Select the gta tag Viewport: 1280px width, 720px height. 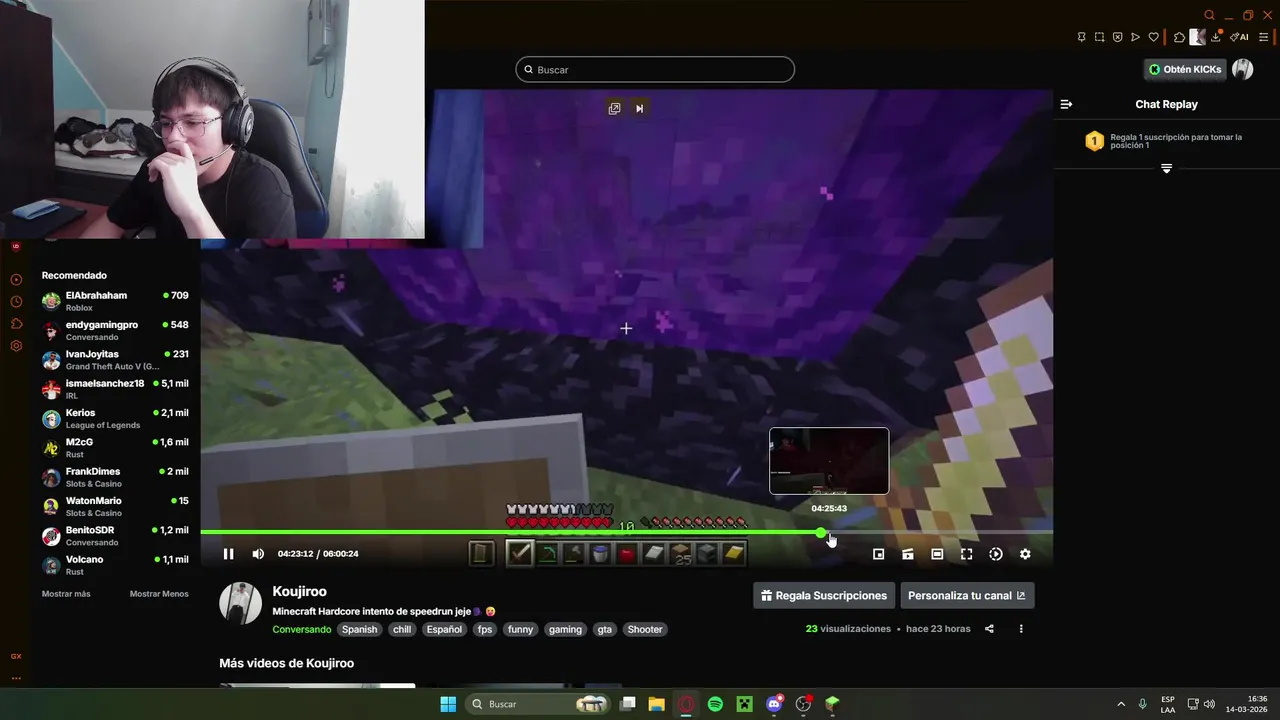point(604,629)
